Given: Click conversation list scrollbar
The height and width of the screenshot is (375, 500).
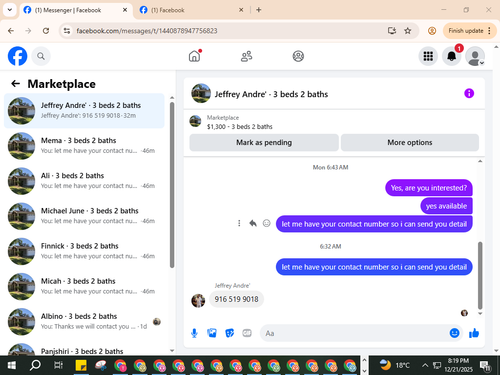Looking at the screenshot, I should pyautogui.click(x=172, y=184).
